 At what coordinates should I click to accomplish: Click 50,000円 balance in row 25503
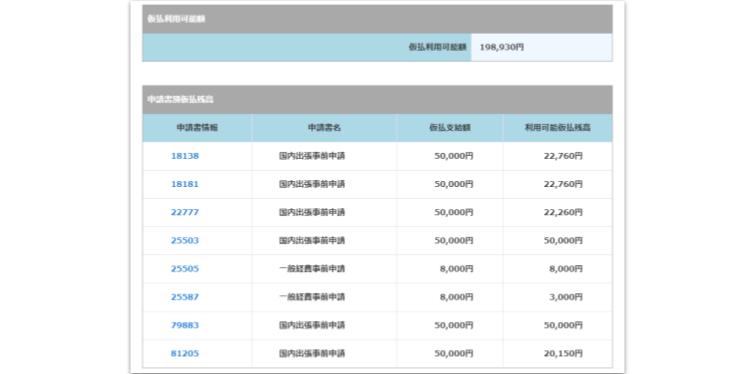coord(563,241)
